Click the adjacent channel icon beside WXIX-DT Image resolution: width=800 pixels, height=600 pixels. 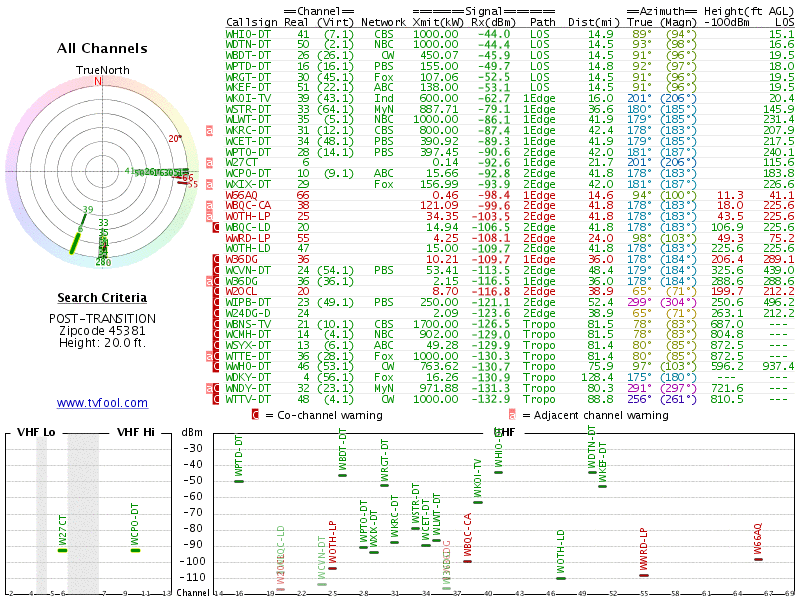209,184
